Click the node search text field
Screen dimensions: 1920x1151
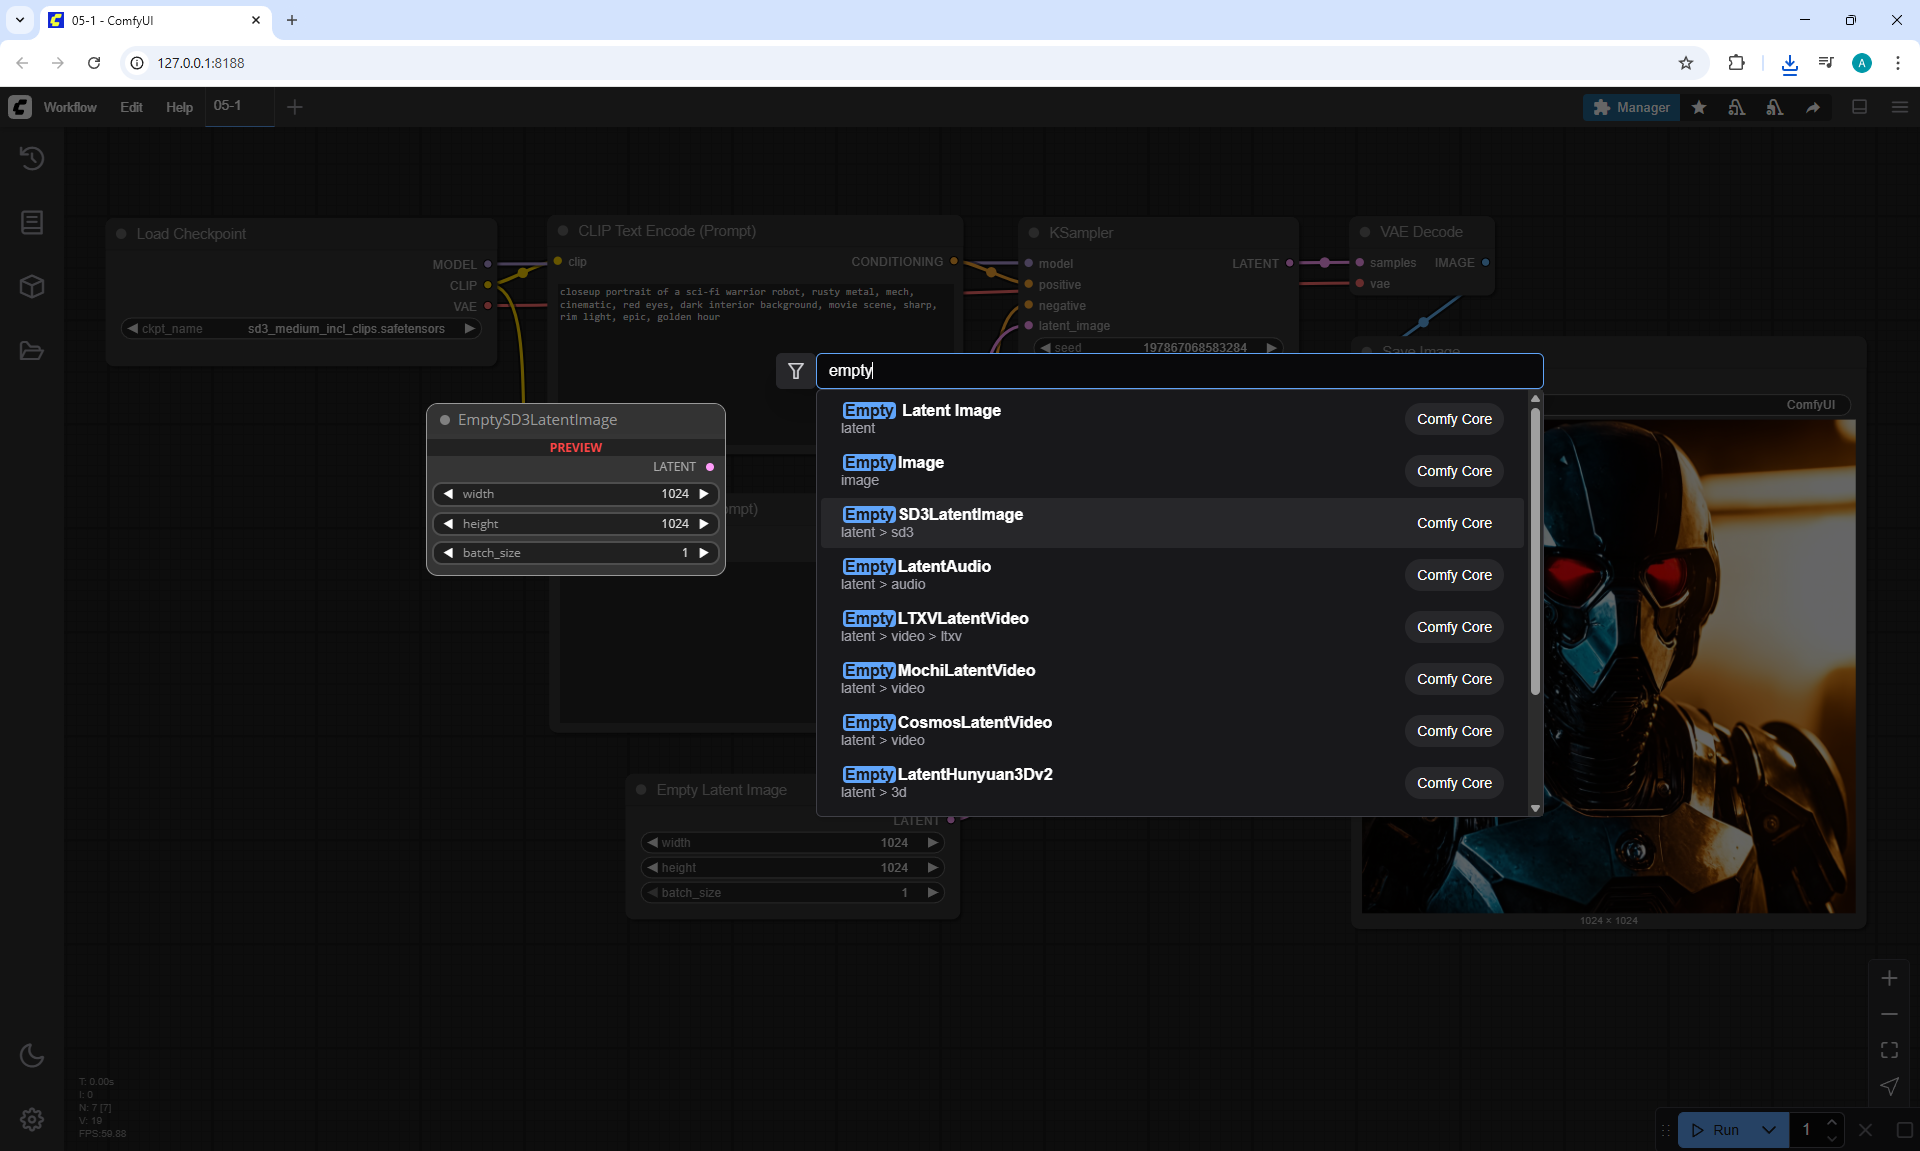[x=1178, y=371]
